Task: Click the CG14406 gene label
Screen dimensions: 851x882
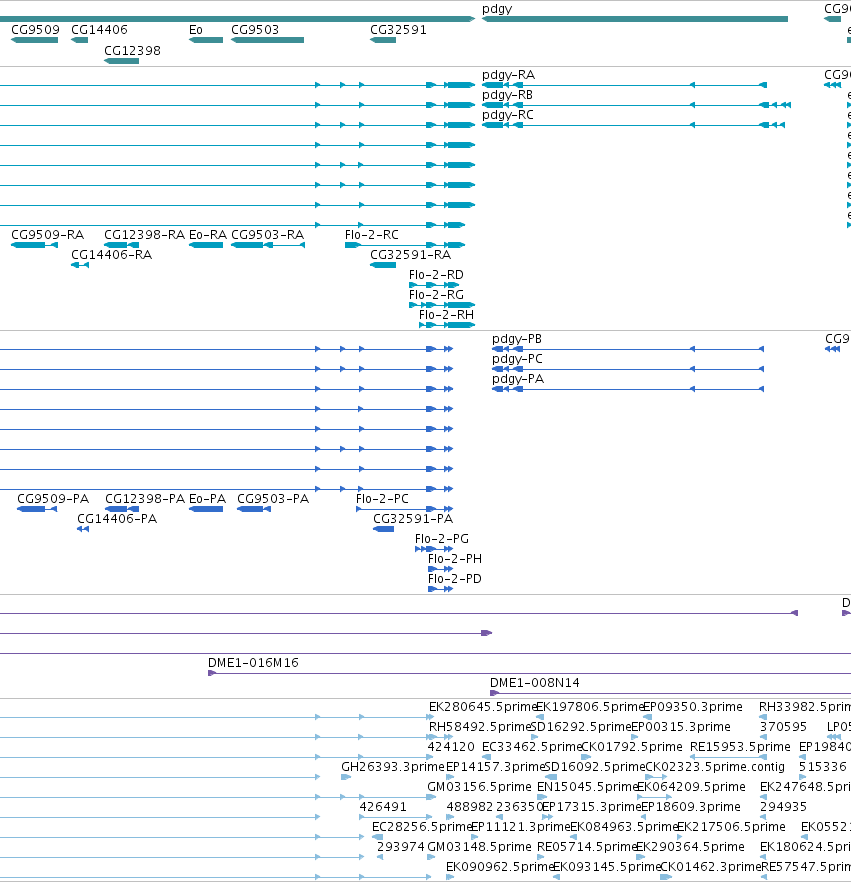Action: (x=99, y=30)
